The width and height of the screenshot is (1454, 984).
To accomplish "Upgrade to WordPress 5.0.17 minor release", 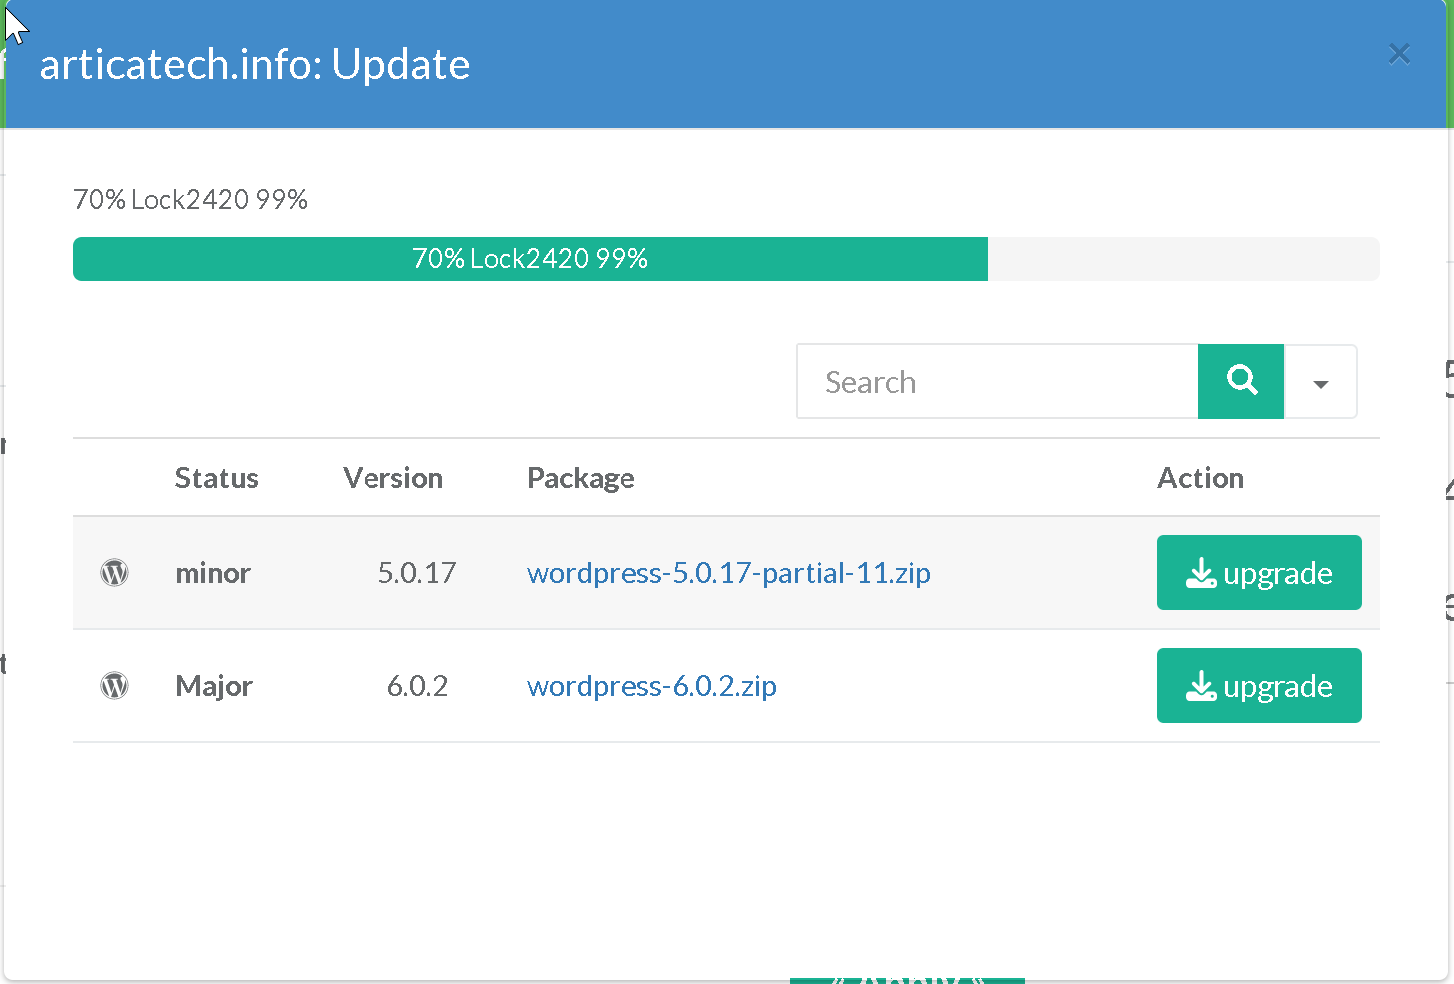I will [x=1258, y=573].
